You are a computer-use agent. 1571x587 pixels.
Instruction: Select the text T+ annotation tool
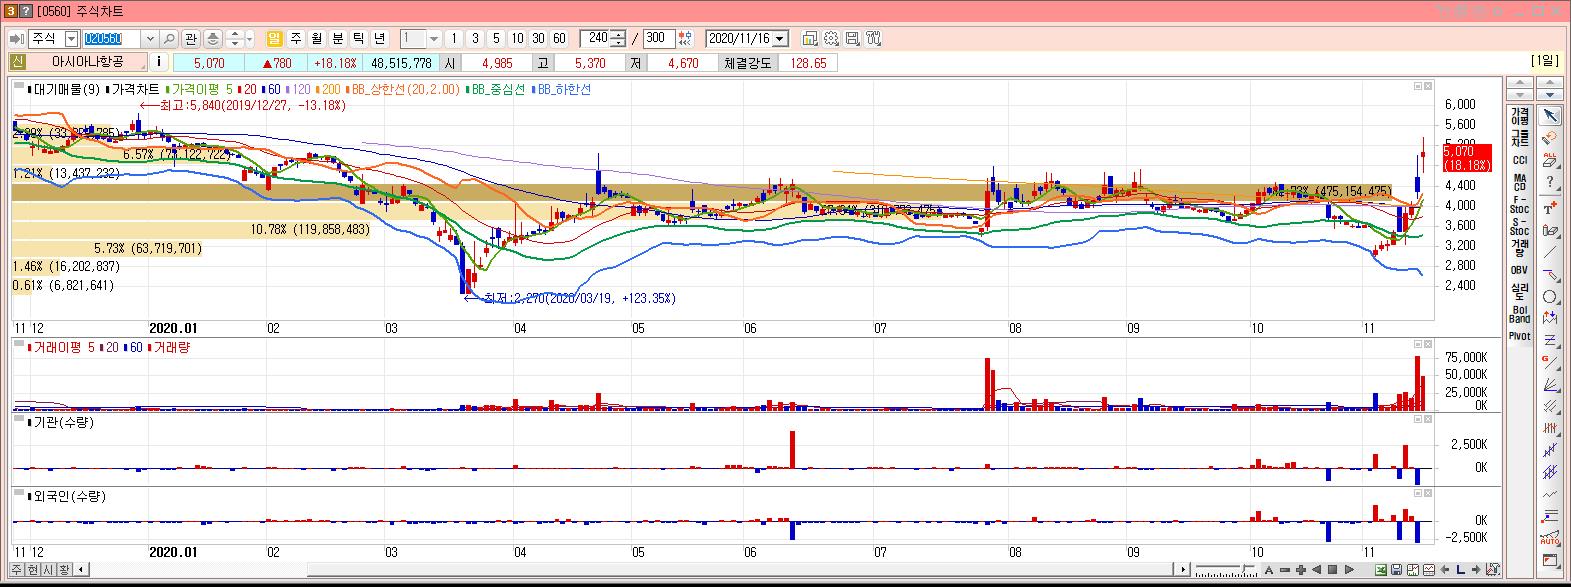1549,208
